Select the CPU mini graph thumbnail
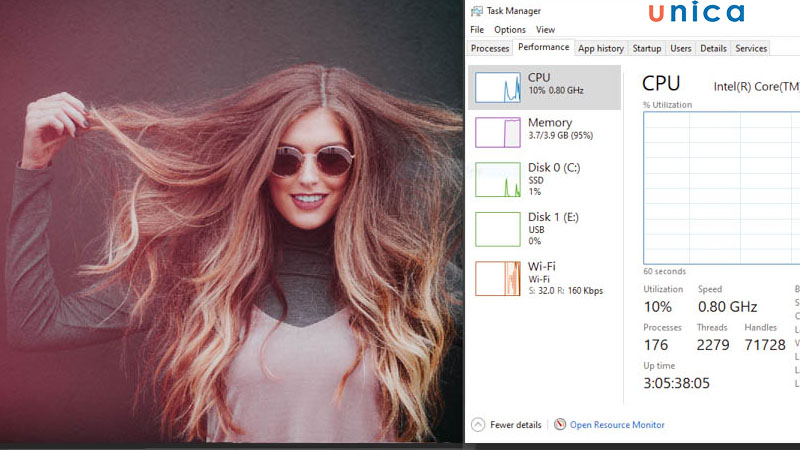This screenshot has height=450, width=800. [497, 87]
